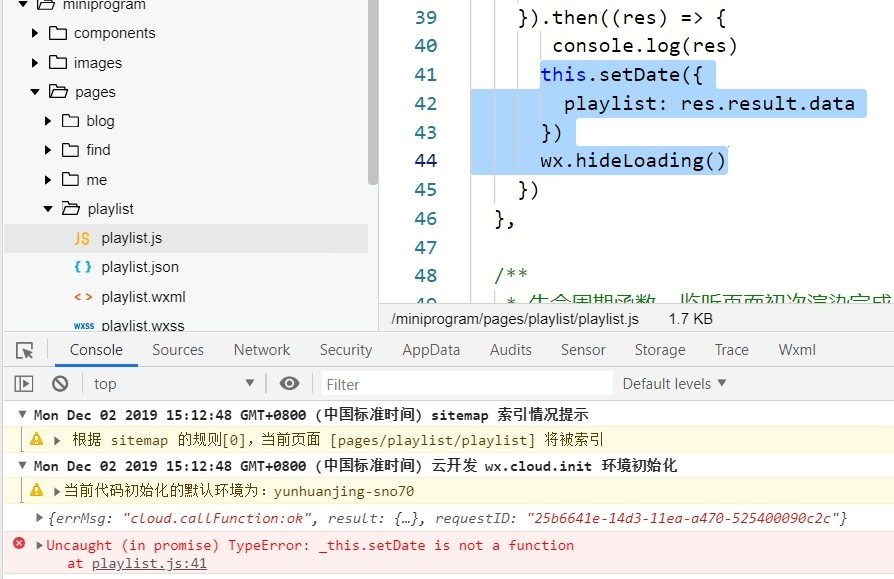Switch to the Sources tab
Image resolution: width=894 pixels, height=579 pixels.
coord(178,350)
